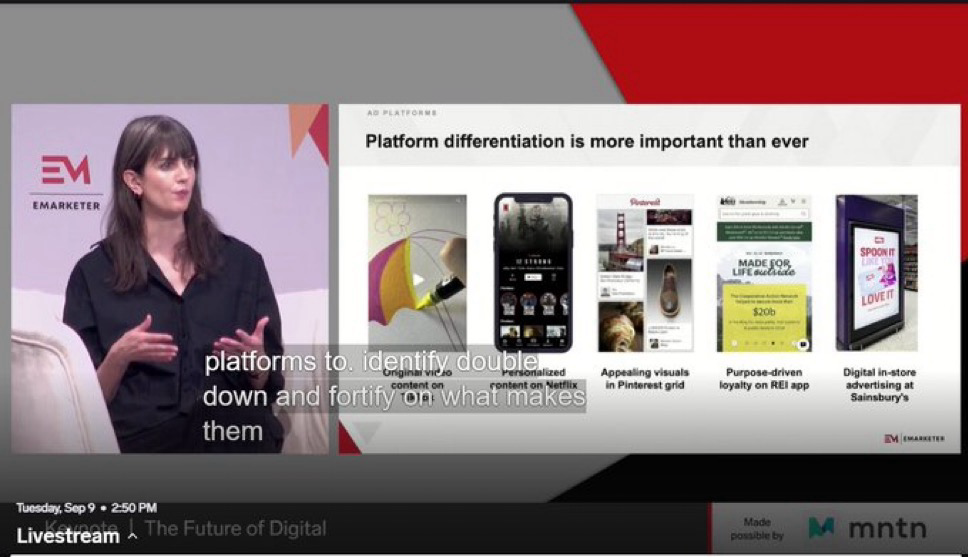Screen dimensions: 968x557
Task: Click 'Digital in-store advertising at Sainsbury's' caption
Action: click(879, 385)
